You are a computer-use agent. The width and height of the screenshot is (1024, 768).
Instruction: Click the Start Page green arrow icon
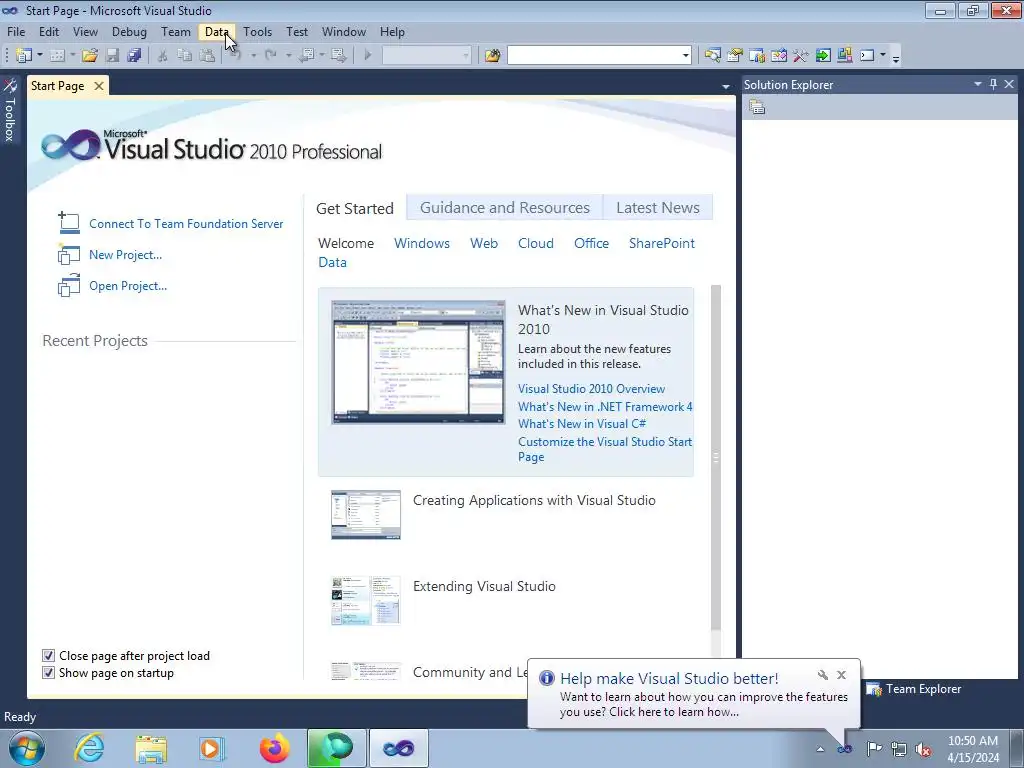pyautogui.click(x=823, y=56)
